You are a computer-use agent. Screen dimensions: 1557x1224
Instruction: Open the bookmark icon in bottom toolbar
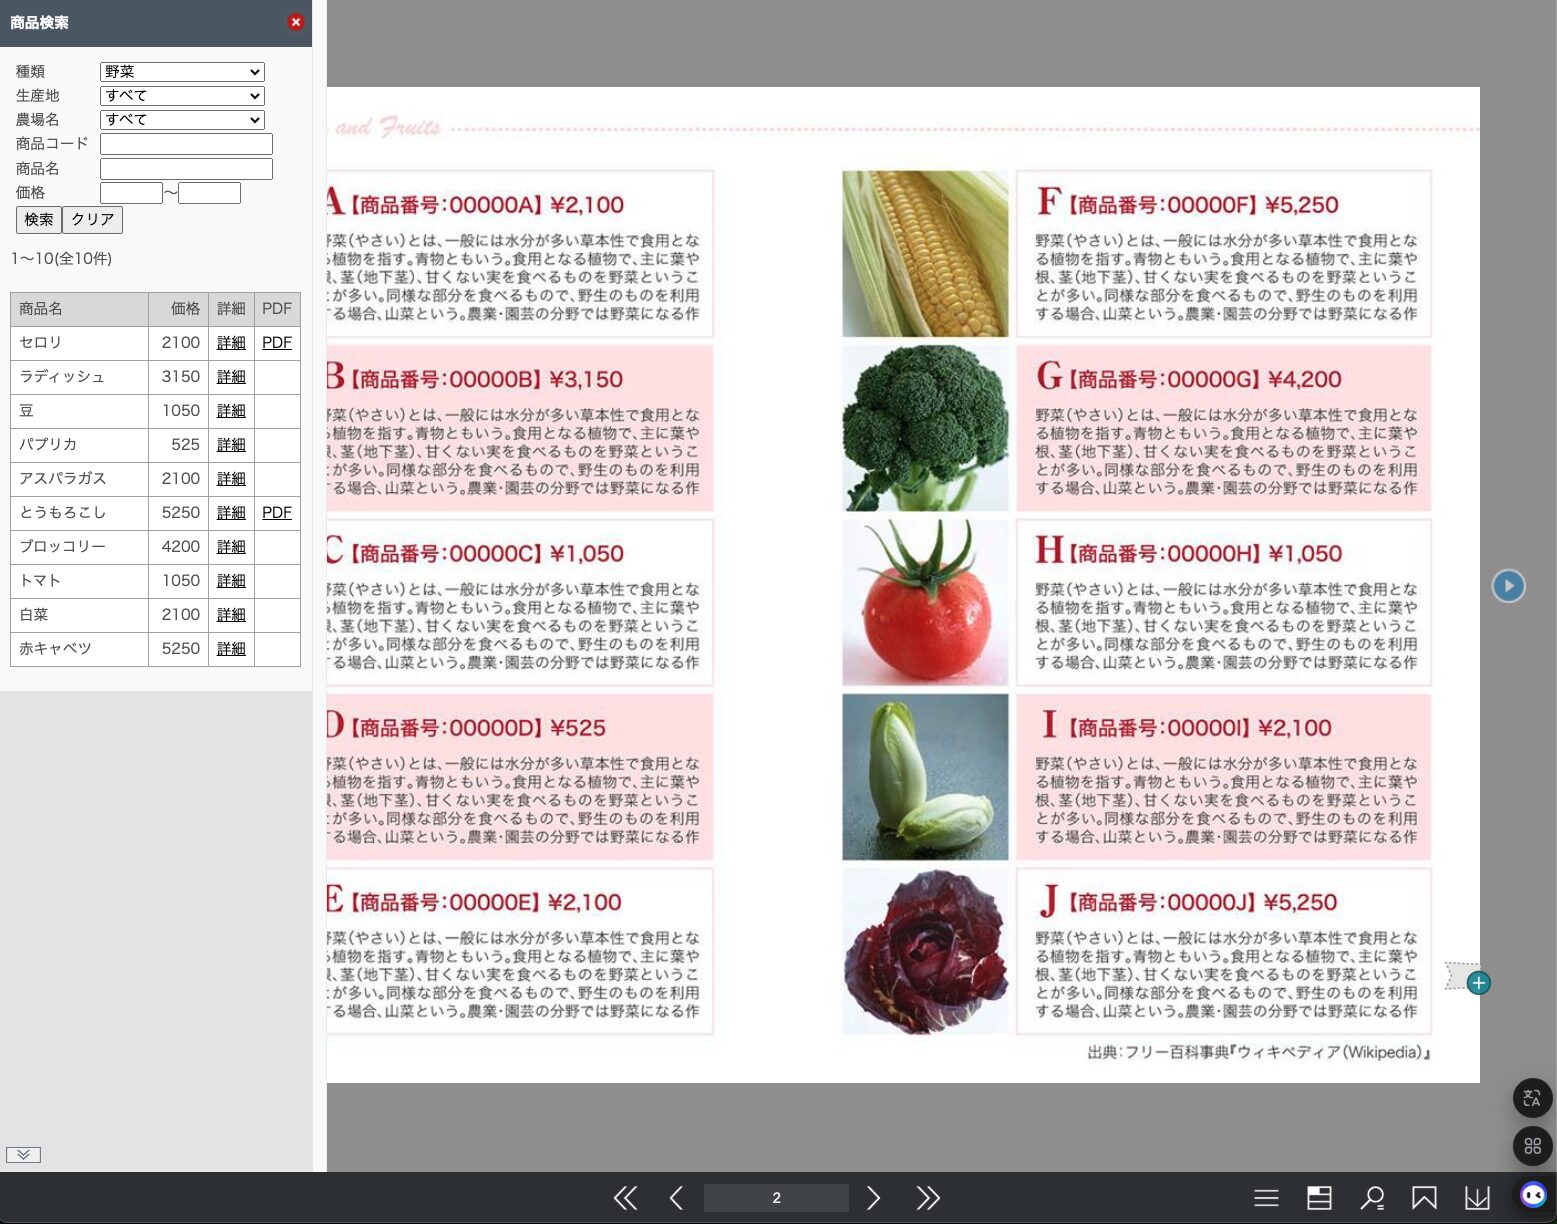coord(1424,1198)
